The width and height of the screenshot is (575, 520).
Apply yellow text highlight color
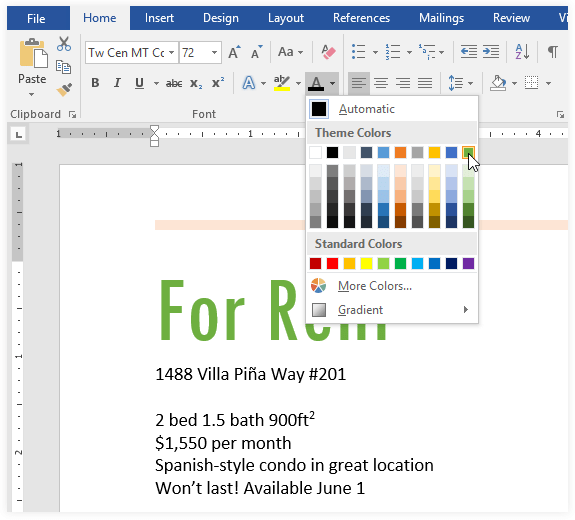(282, 83)
